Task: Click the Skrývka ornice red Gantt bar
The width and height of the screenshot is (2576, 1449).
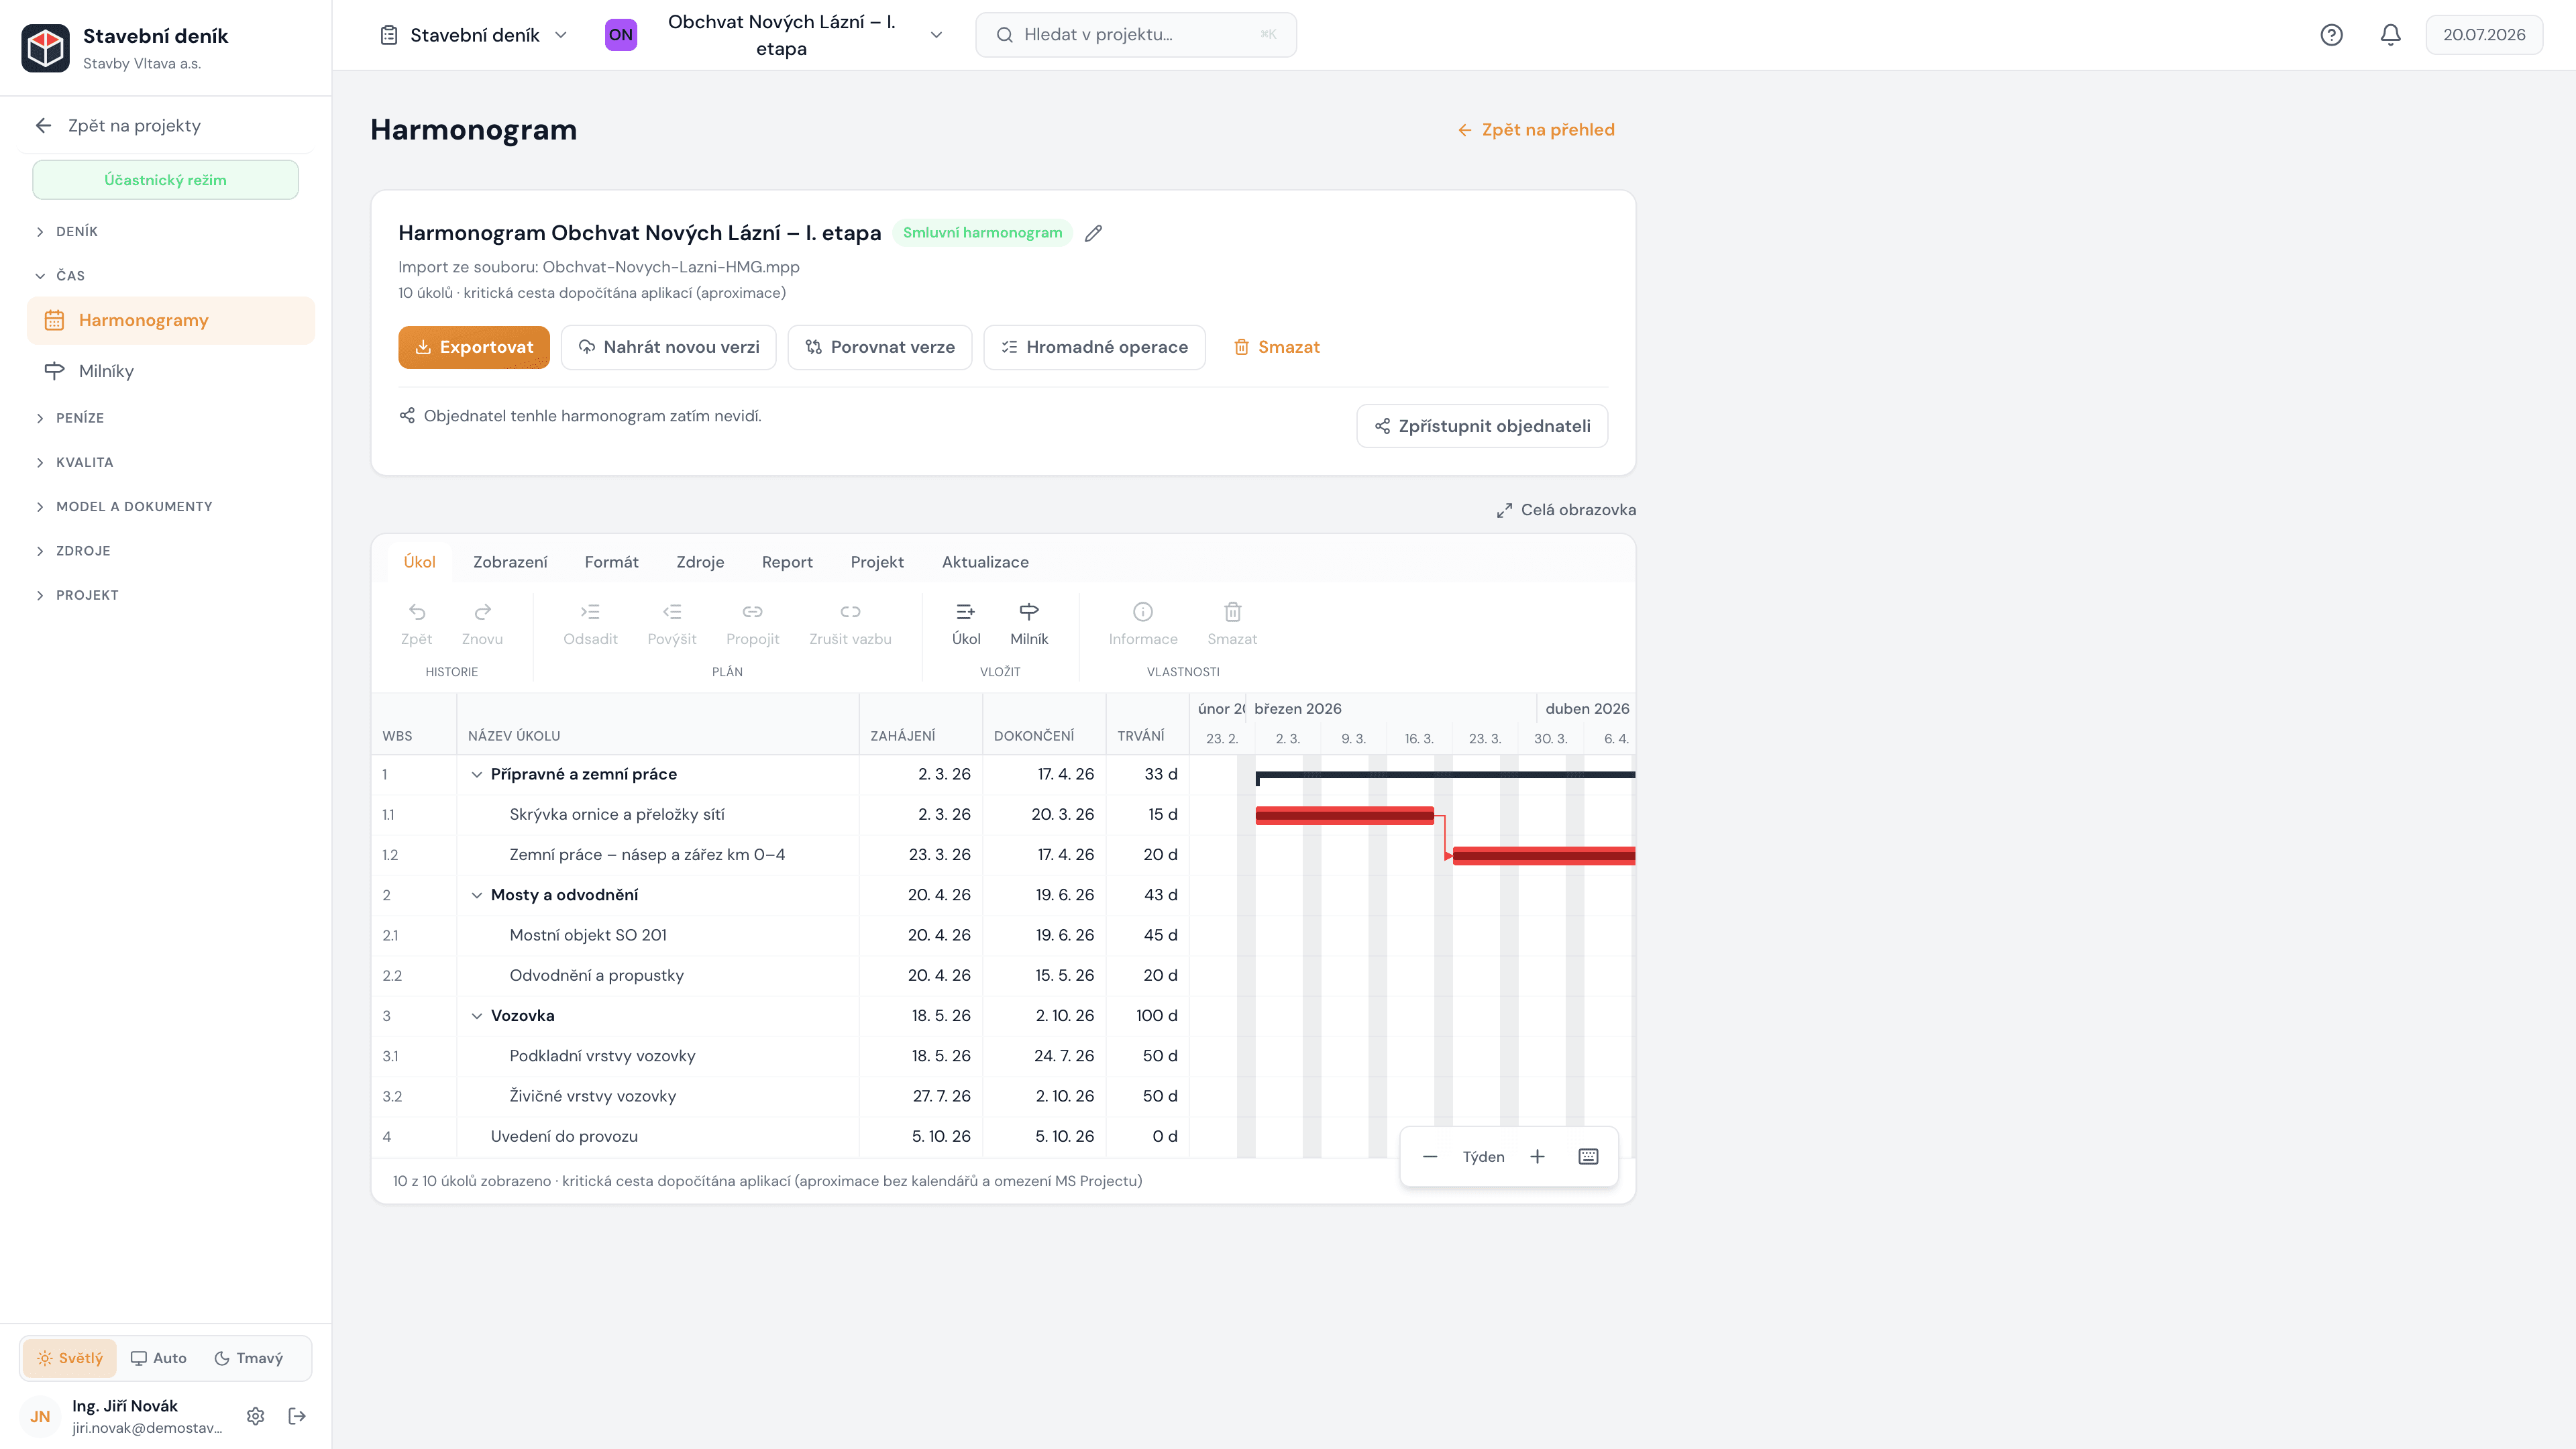Action: tap(1344, 816)
